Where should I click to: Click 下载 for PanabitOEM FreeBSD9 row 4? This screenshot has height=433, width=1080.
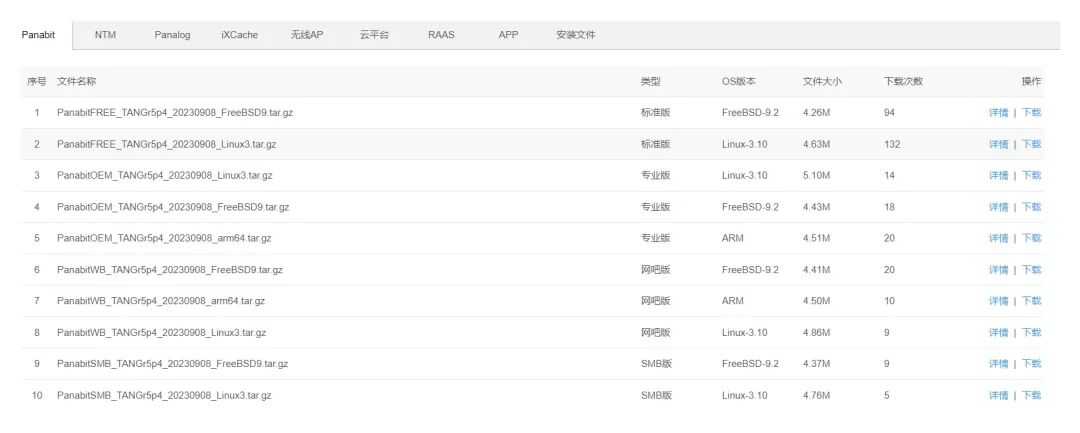coord(1031,207)
